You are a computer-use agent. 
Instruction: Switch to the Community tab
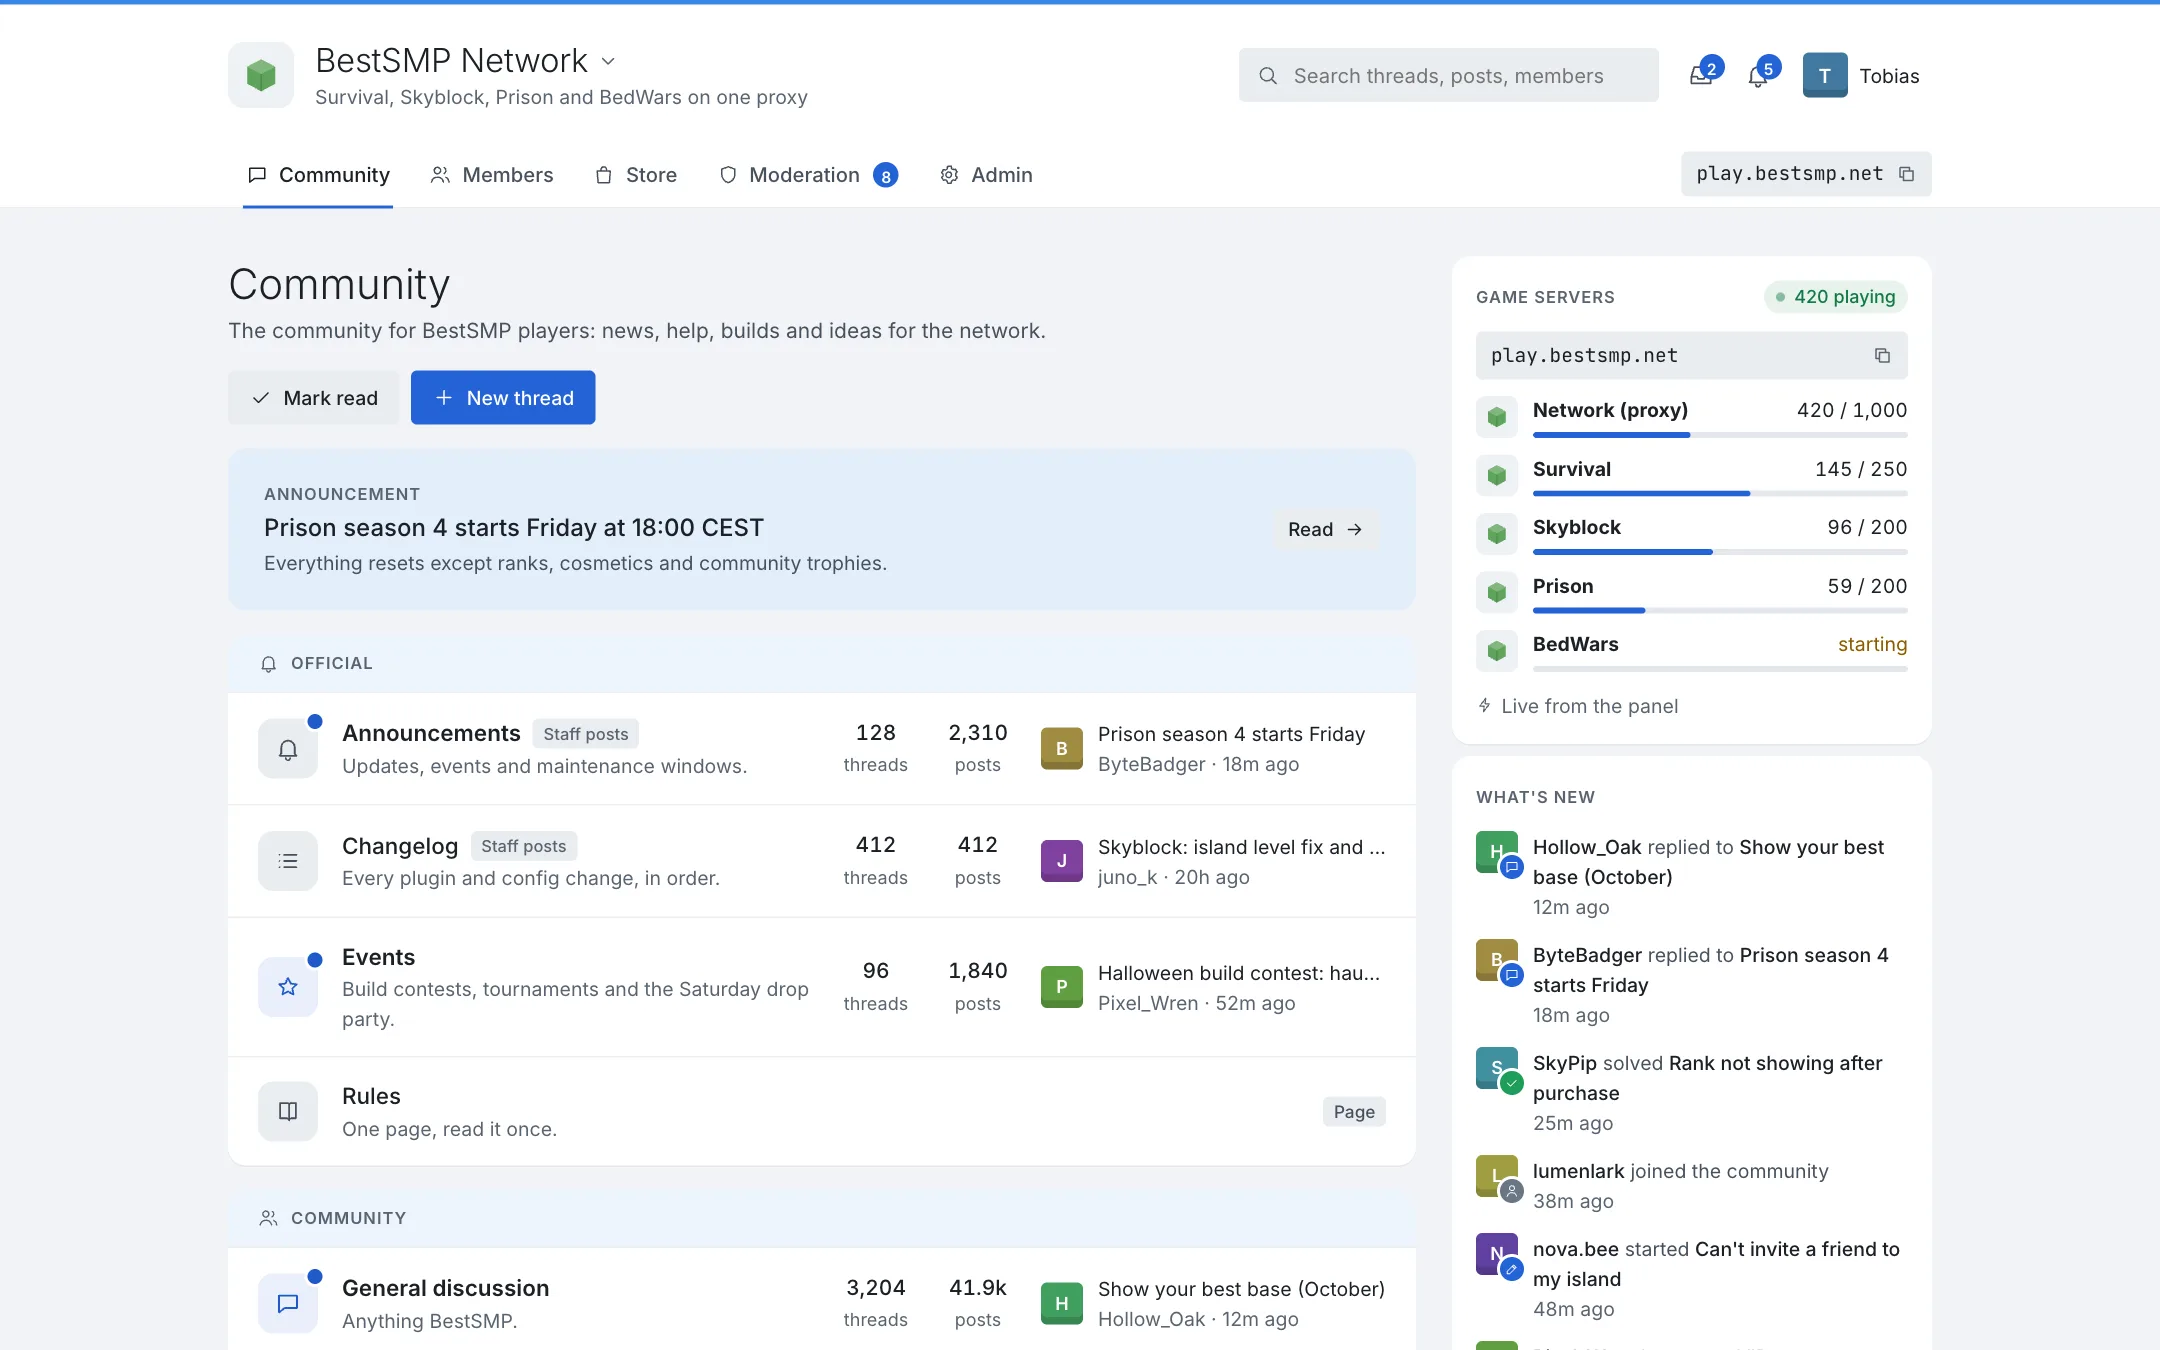(318, 175)
